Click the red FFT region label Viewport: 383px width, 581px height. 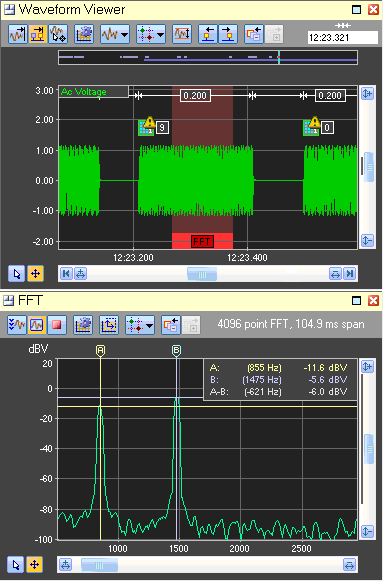tap(202, 242)
